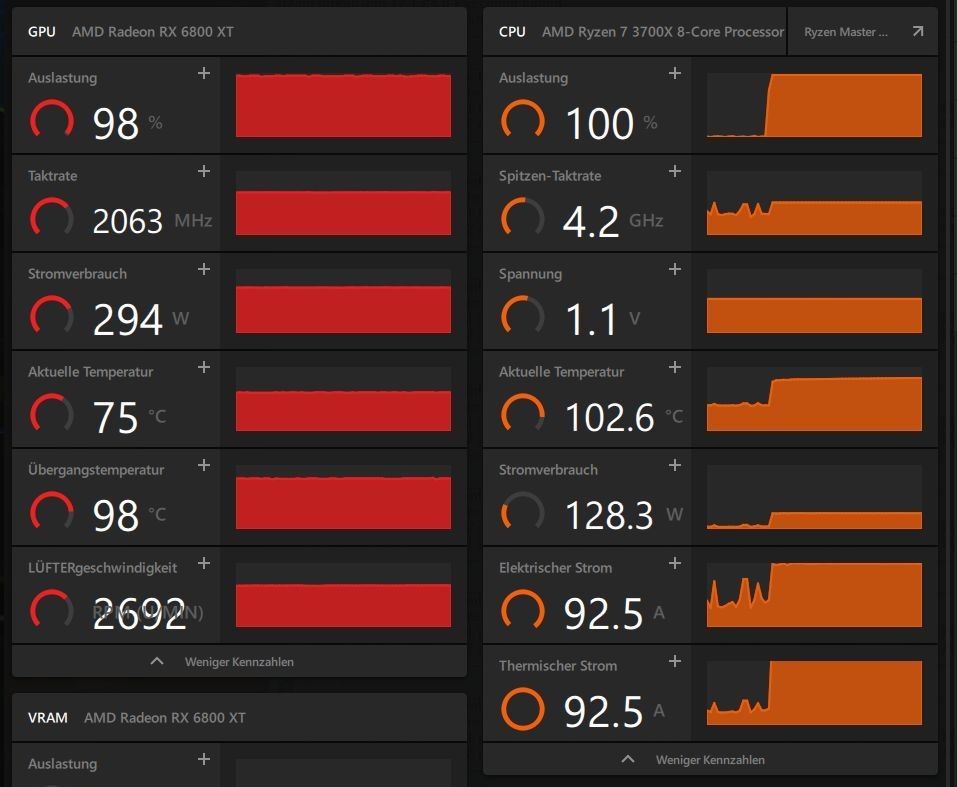Screen dimensions: 957x787
Task: Click plus icon on CPU Spannung row
Action: 675,269
